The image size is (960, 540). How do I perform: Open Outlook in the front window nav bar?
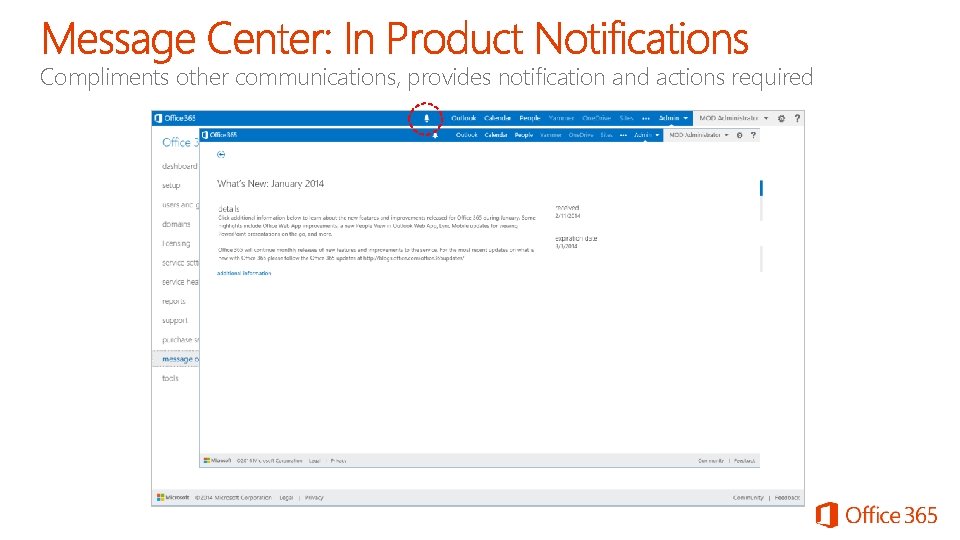[x=467, y=135]
